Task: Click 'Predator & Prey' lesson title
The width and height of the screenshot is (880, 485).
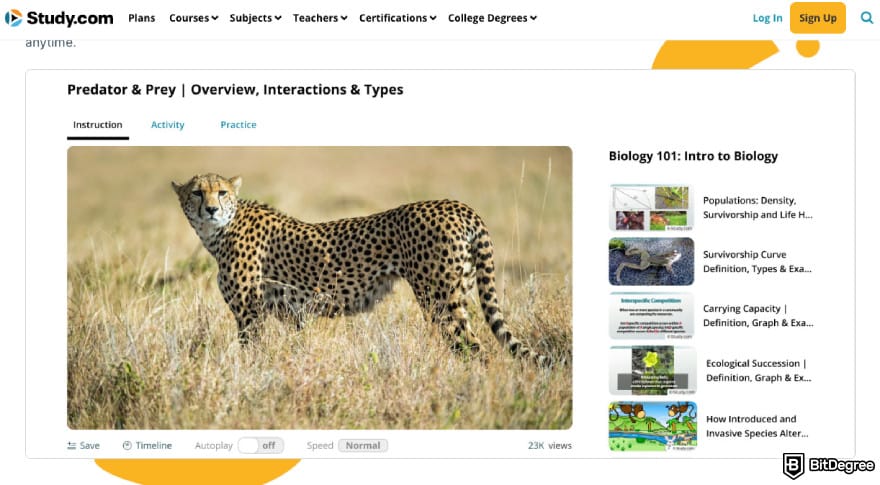Action: [235, 90]
